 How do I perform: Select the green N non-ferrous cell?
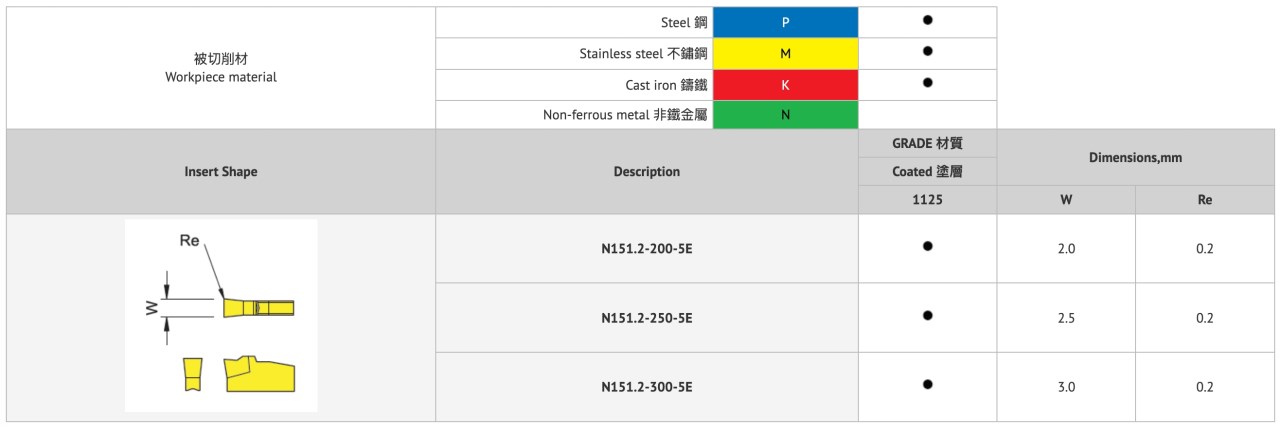[x=785, y=115]
